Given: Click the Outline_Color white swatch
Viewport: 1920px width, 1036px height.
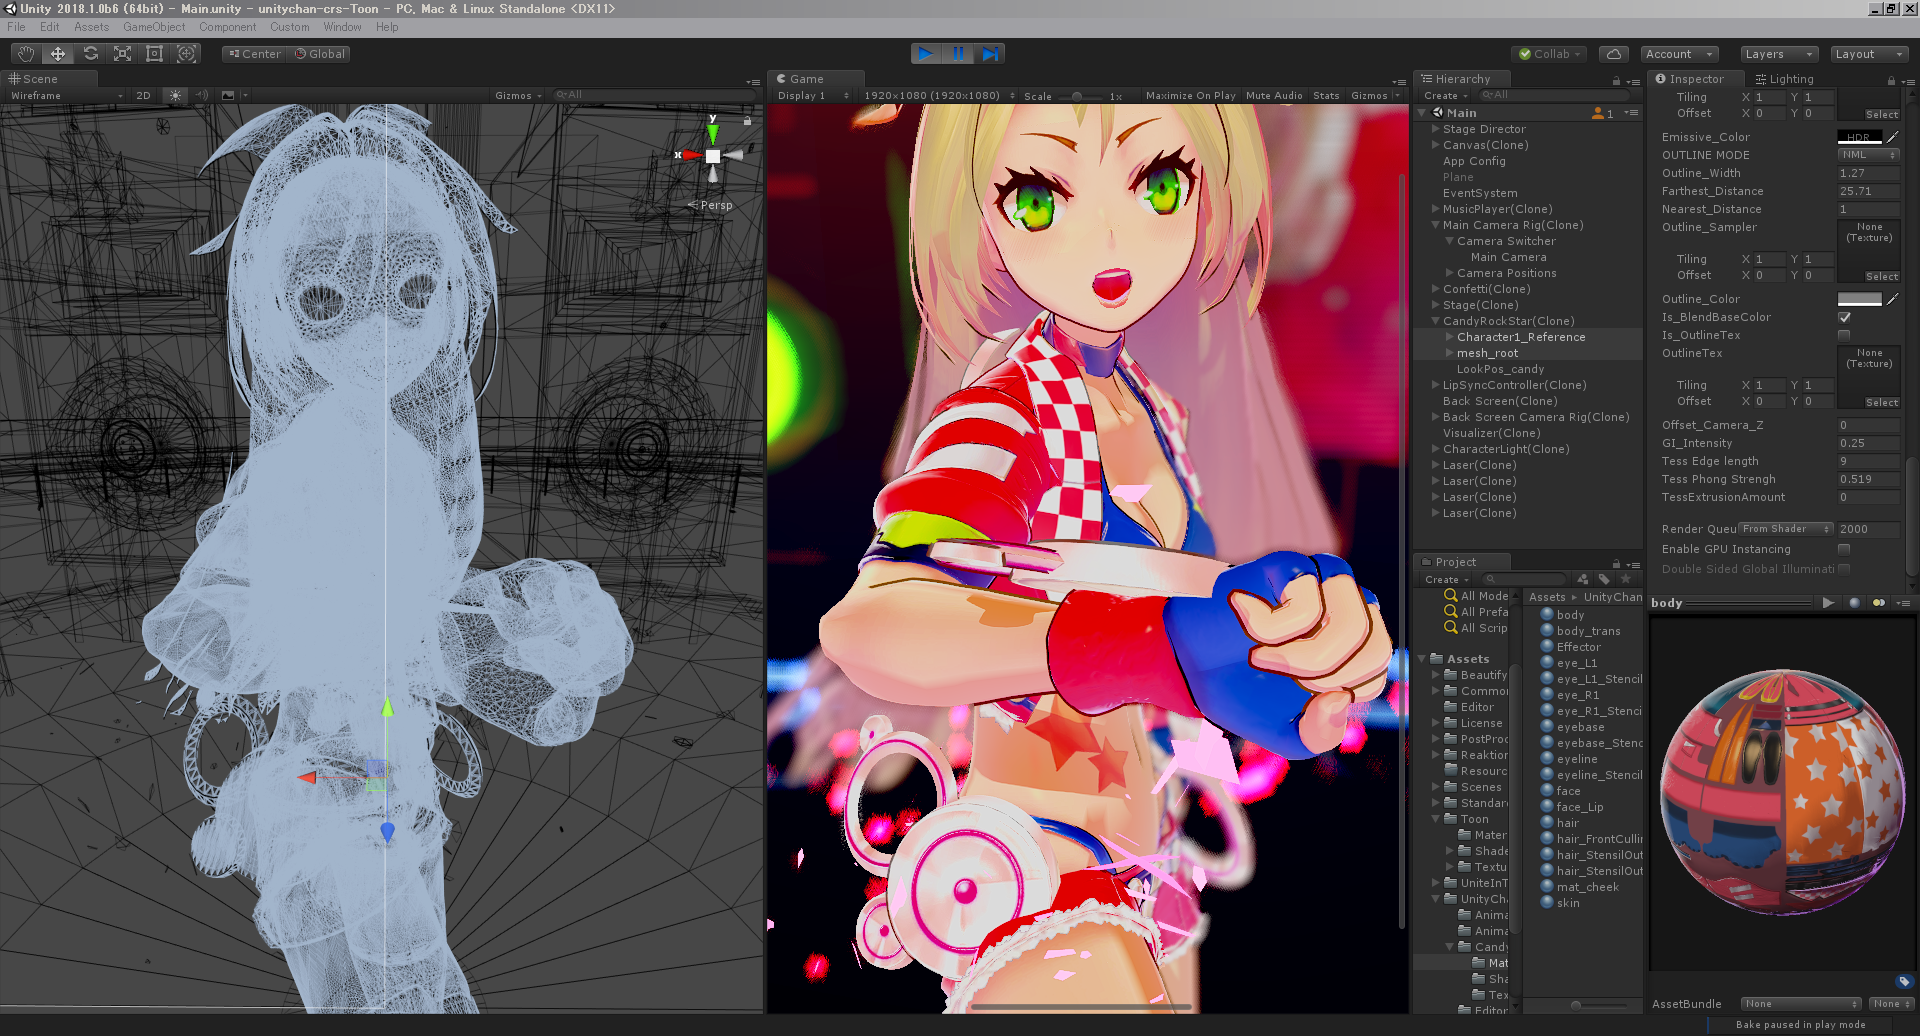Looking at the screenshot, I should point(1859,299).
